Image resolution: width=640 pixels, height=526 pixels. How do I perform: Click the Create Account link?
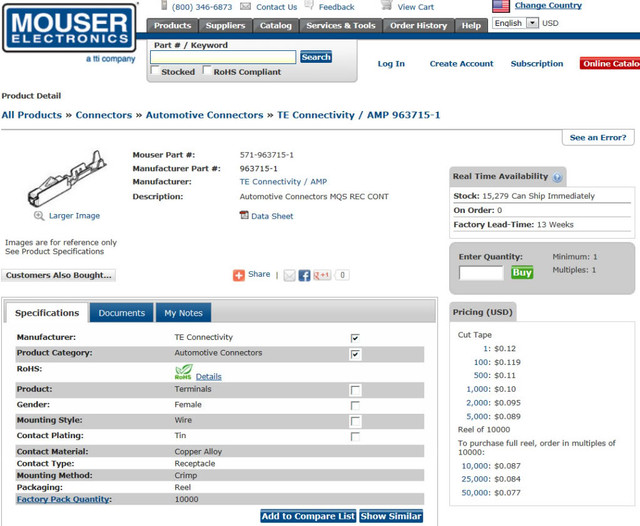pos(461,64)
